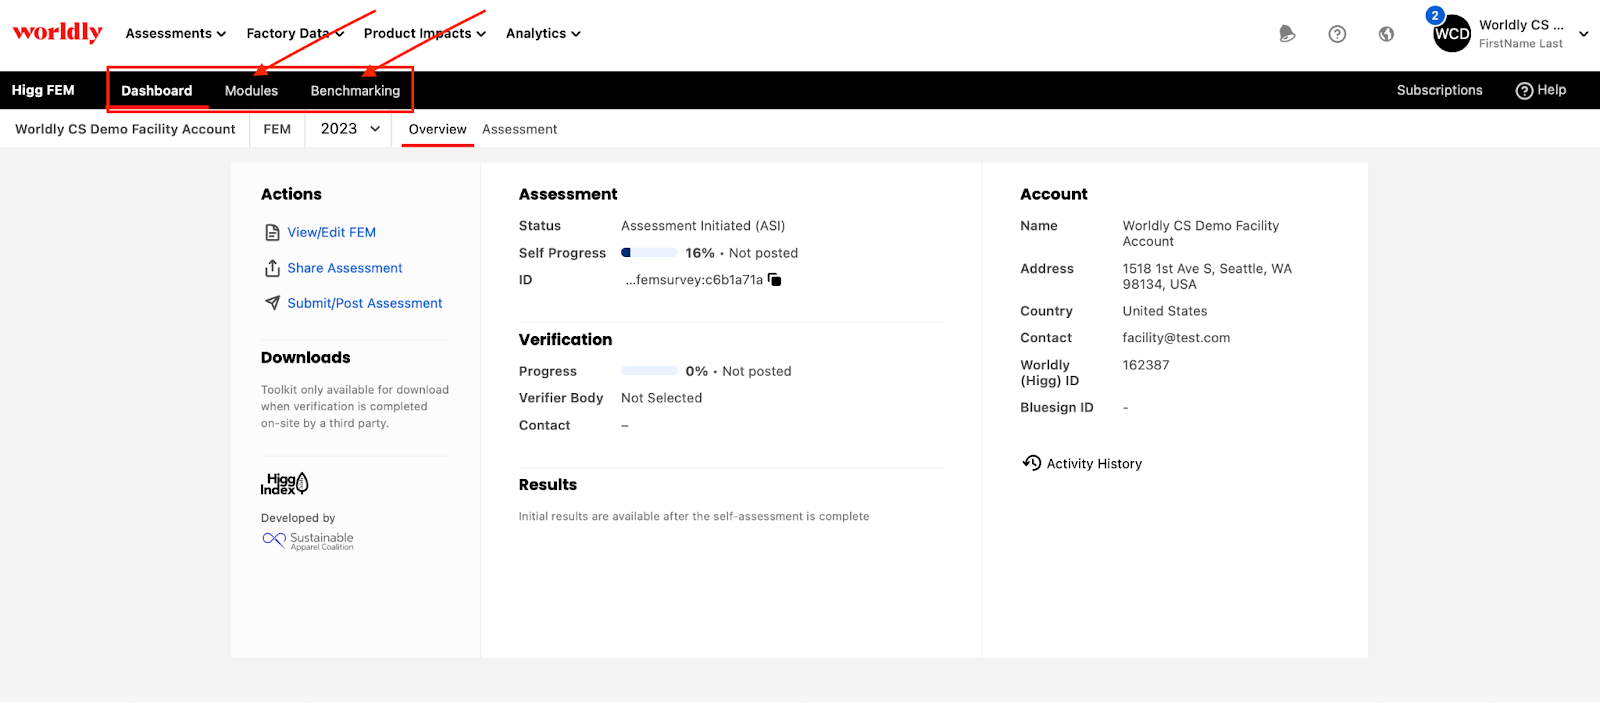Open the Benchmarking tab
The height and width of the screenshot is (704, 1600).
coord(355,91)
